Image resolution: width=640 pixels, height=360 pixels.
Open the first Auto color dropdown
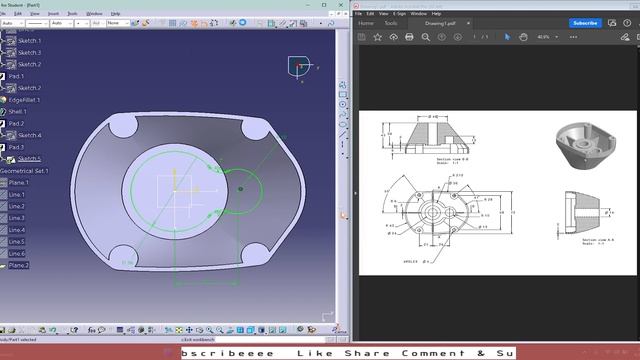tap(13, 24)
